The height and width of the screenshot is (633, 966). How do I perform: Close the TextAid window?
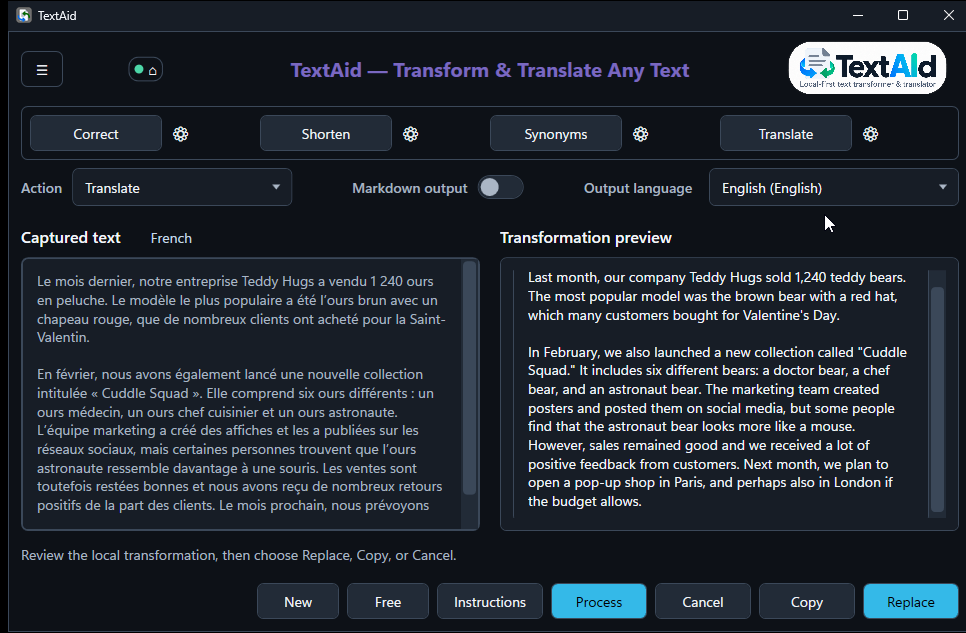point(949,15)
